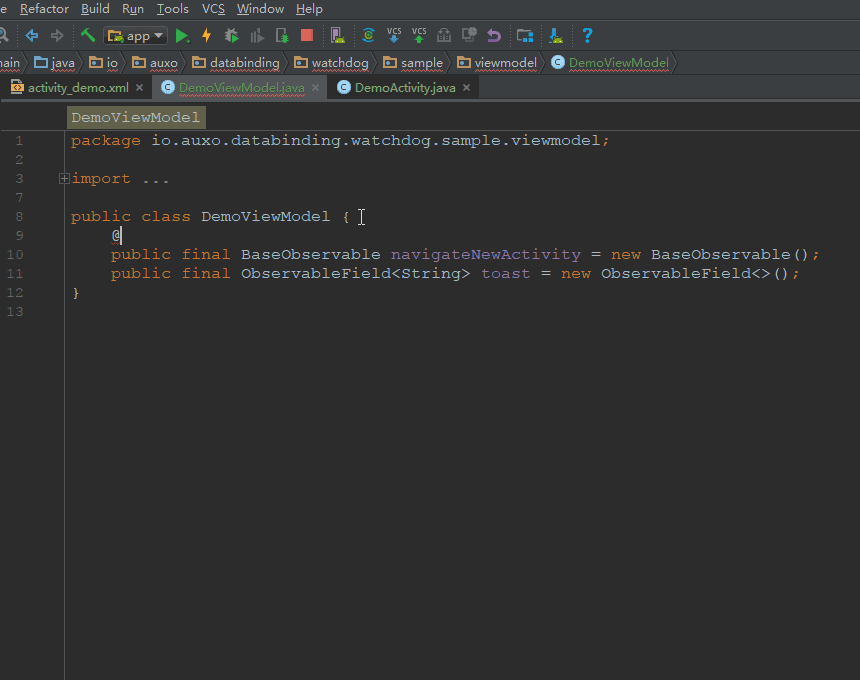Viewport: 860px width, 680px height.
Task: Click the DemoViewModel breadcrumb class
Action: [610, 63]
